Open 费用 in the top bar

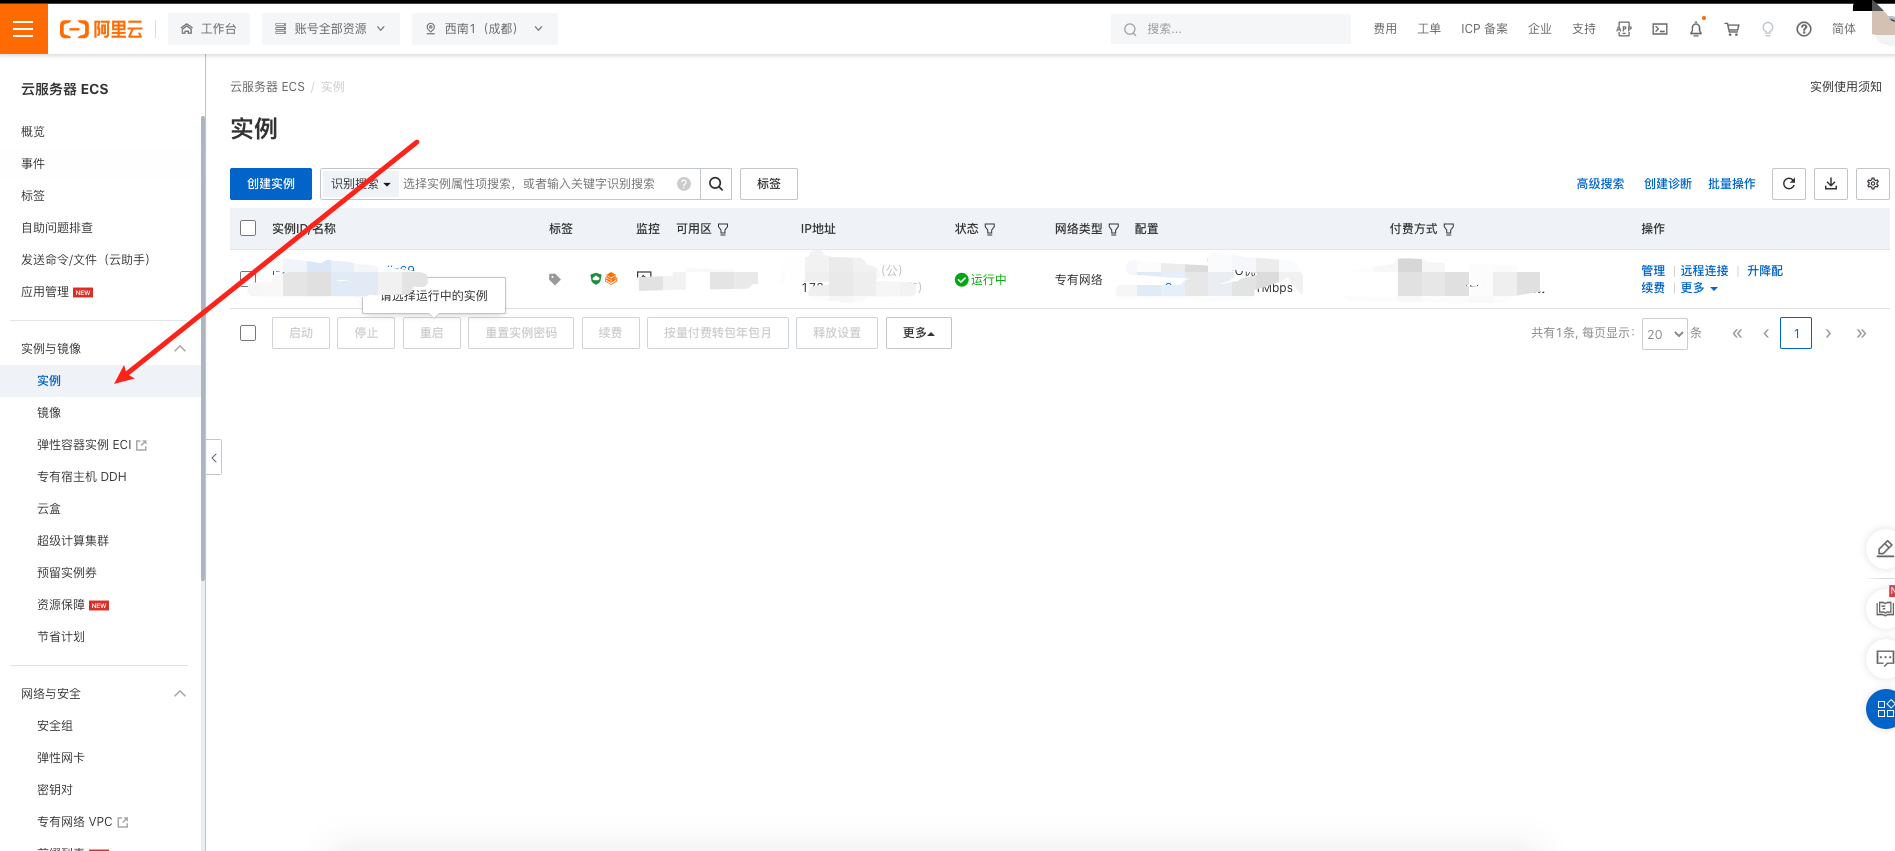click(x=1385, y=29)
